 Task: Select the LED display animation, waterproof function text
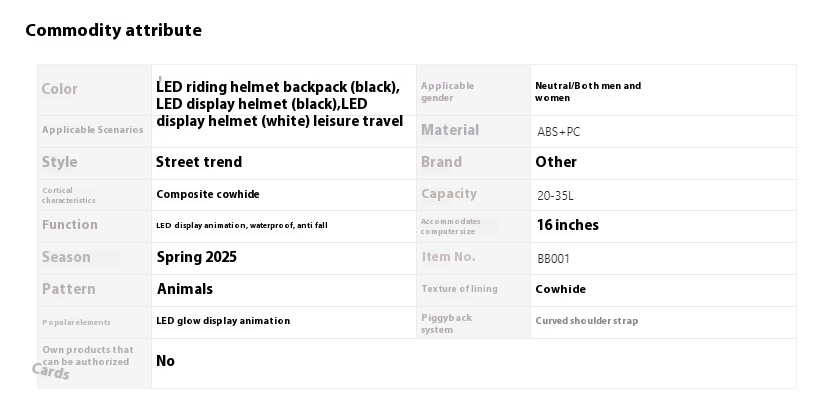[242, 225]
